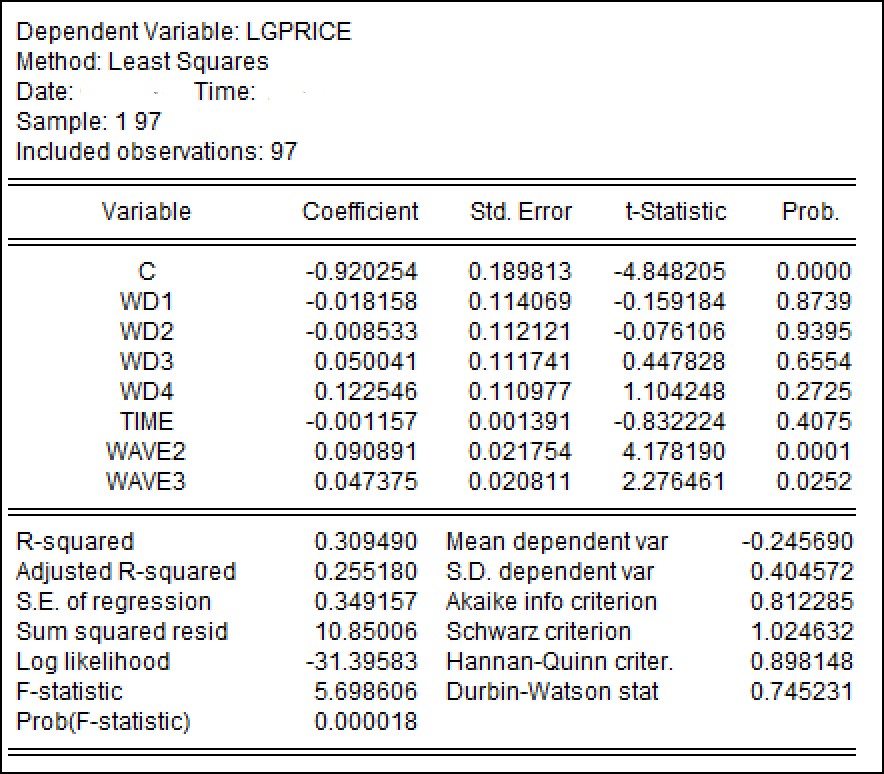884x774 pixels.
Task: Click the Prob(F-statistic) value 0.000018
Action: click(366, 722)
